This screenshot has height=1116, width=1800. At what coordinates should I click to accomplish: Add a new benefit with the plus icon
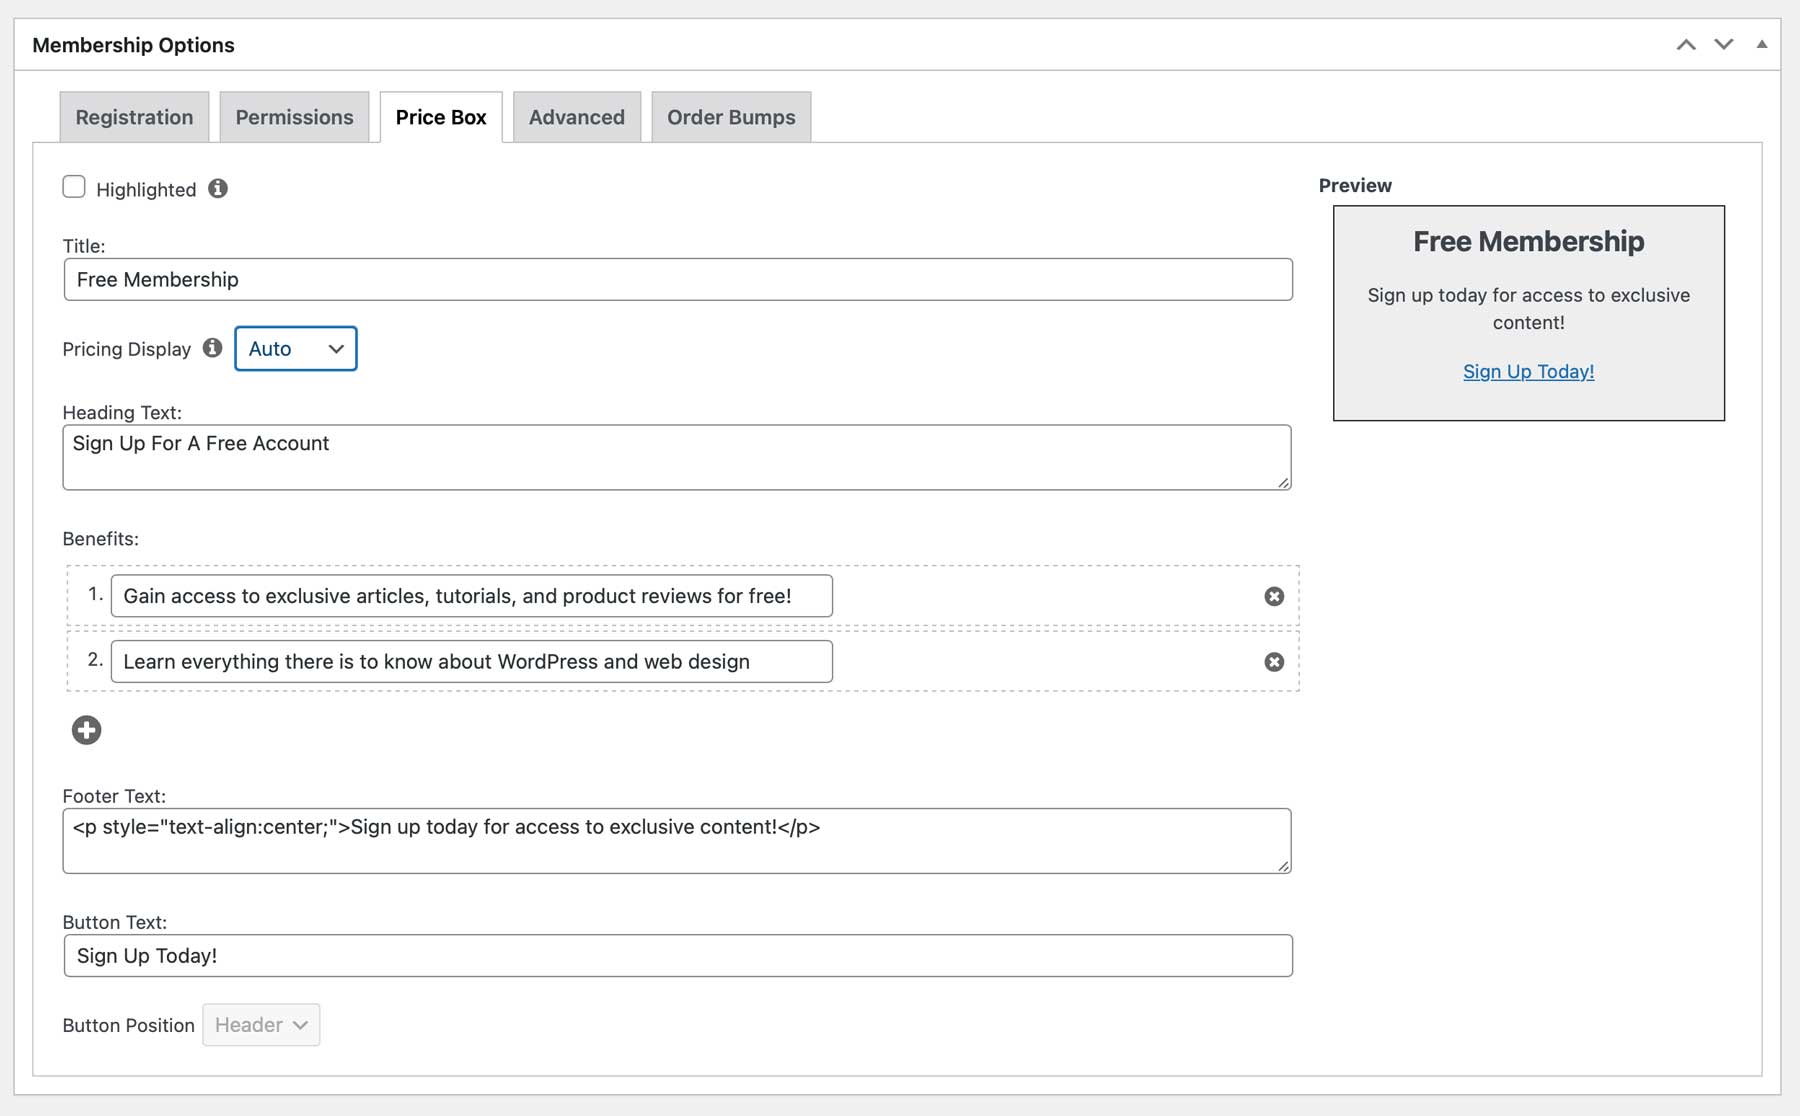(x=86, y=730)
